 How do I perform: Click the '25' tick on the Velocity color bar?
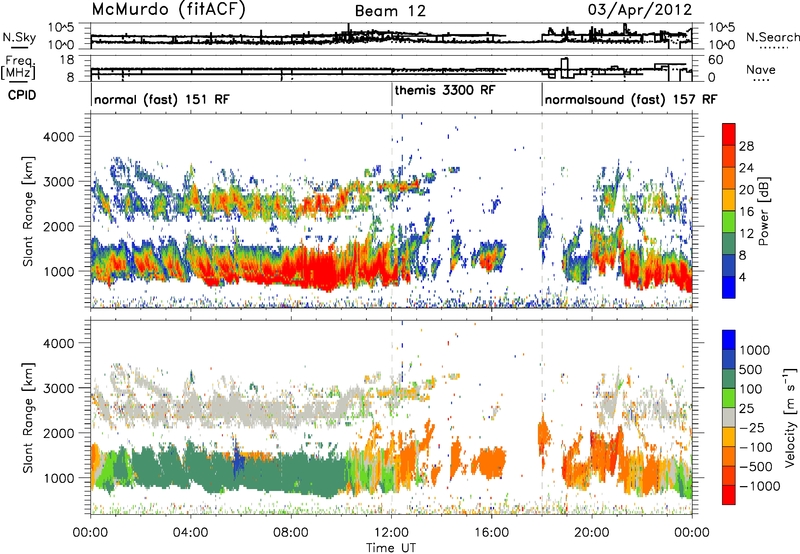point(748,408)
